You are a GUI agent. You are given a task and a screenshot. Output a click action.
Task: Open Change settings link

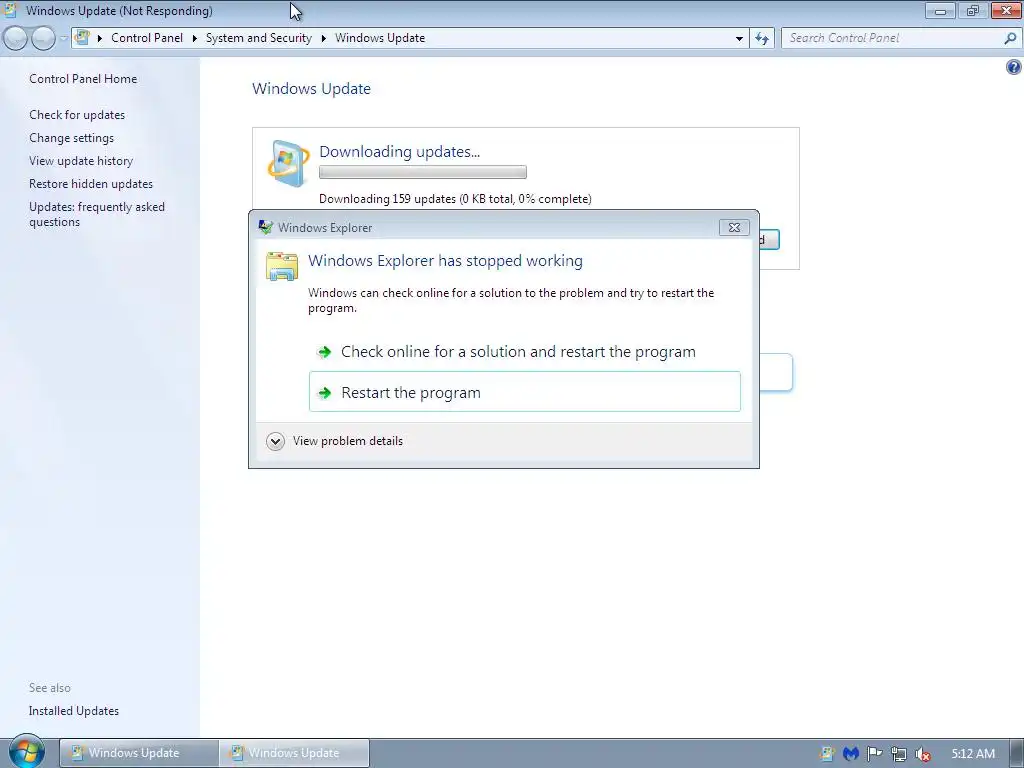tap(71, 138)
